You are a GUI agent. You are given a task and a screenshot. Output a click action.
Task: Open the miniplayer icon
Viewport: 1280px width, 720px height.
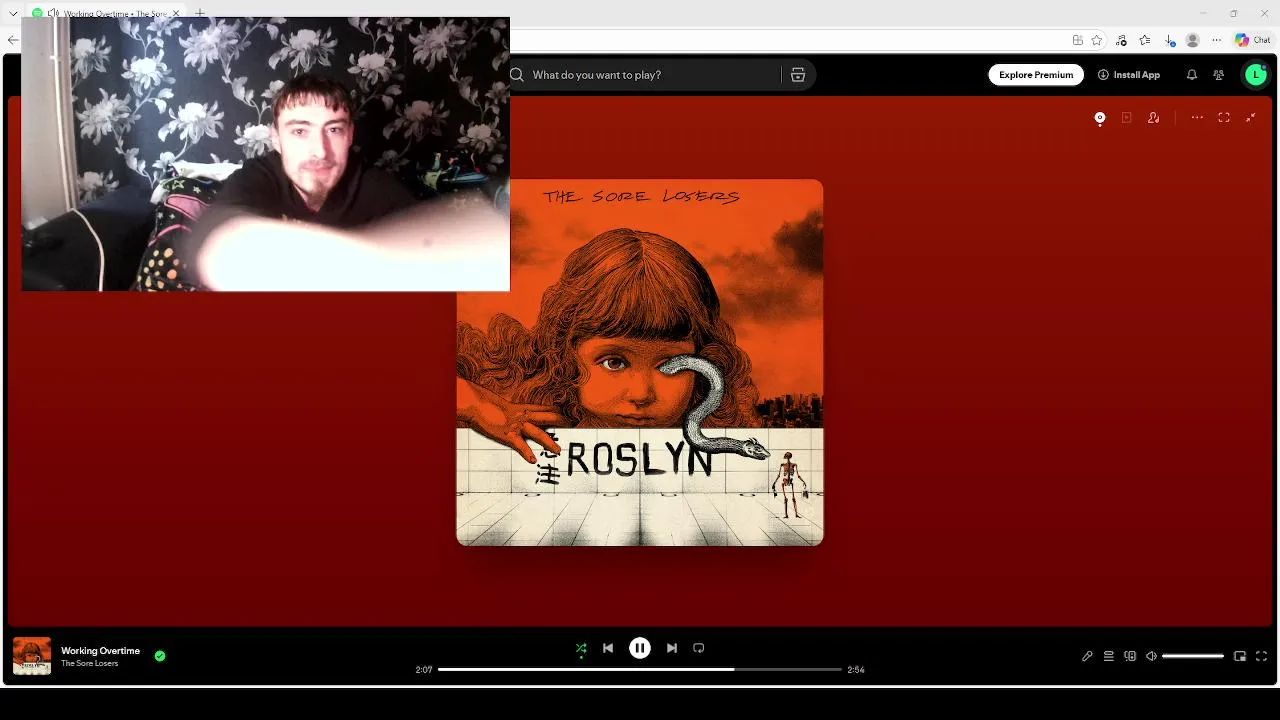point(1240,656)
